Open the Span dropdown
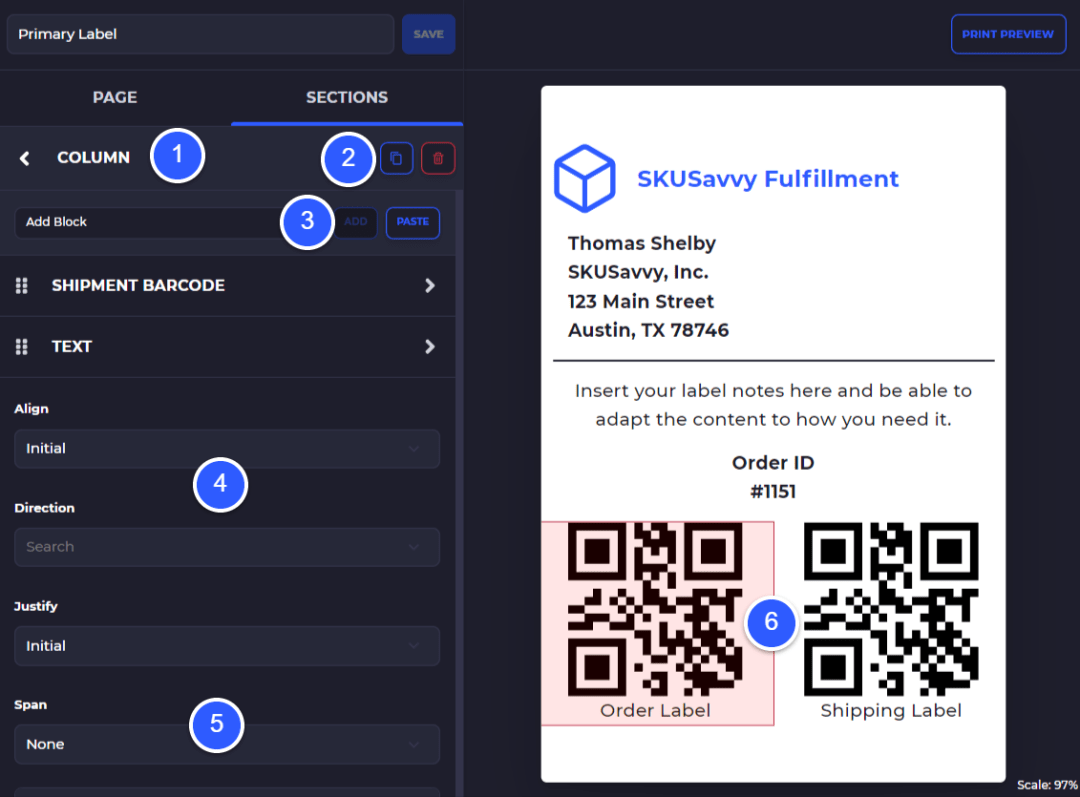Viewport: 1080px width, 797px height. coord(227,745)
